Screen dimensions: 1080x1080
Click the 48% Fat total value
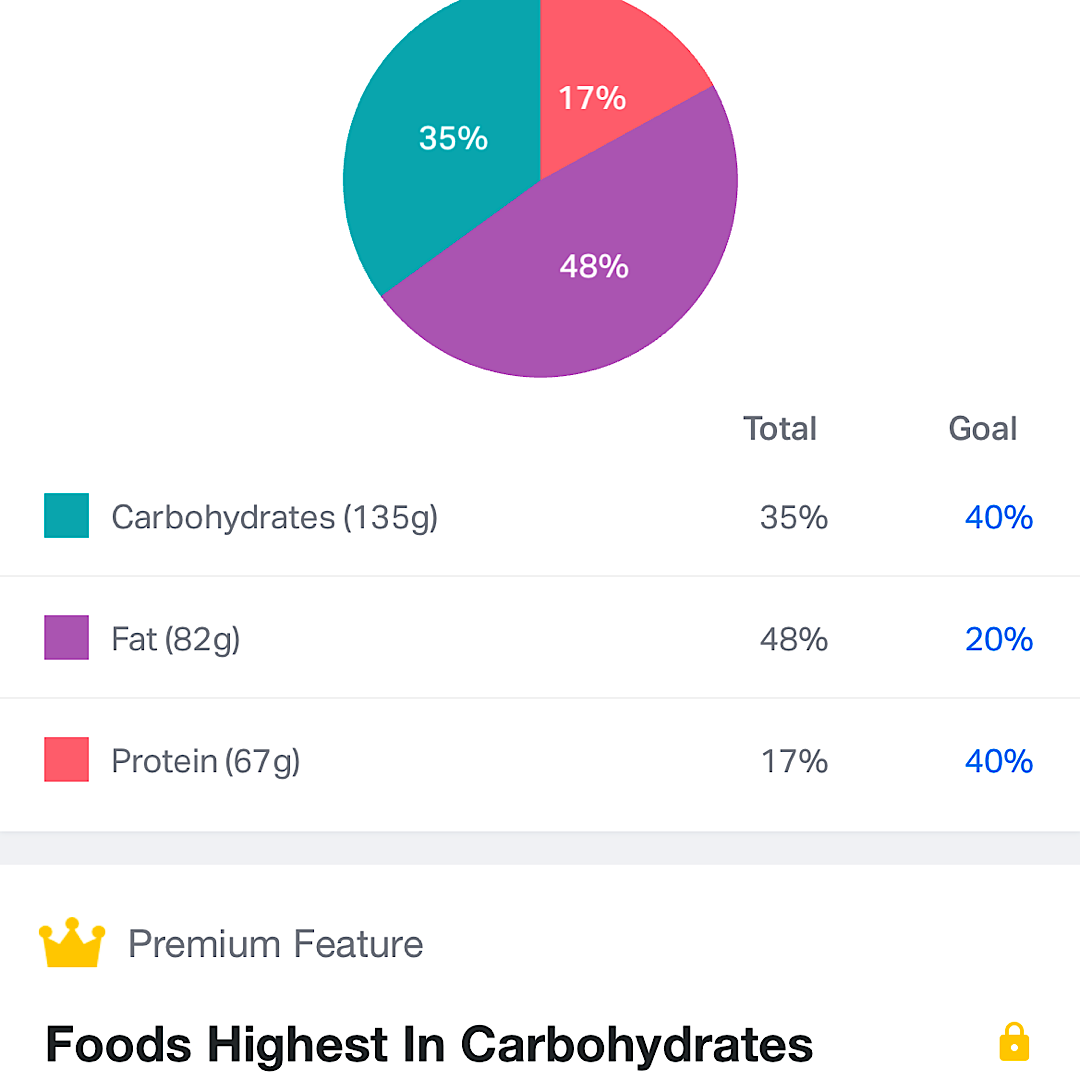point(794,639)
